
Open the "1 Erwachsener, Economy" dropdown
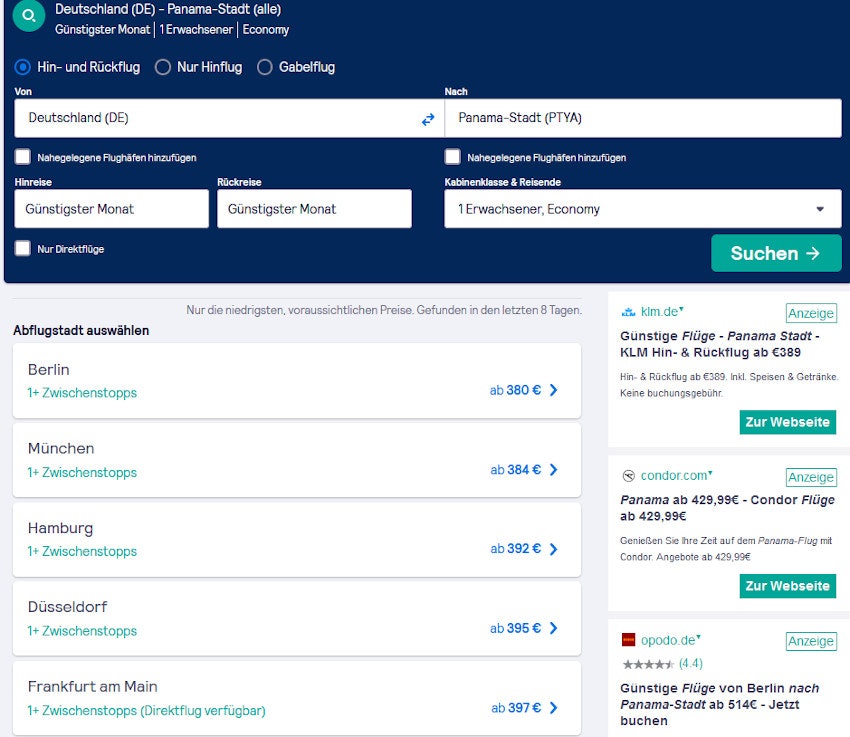pos(643,208)
